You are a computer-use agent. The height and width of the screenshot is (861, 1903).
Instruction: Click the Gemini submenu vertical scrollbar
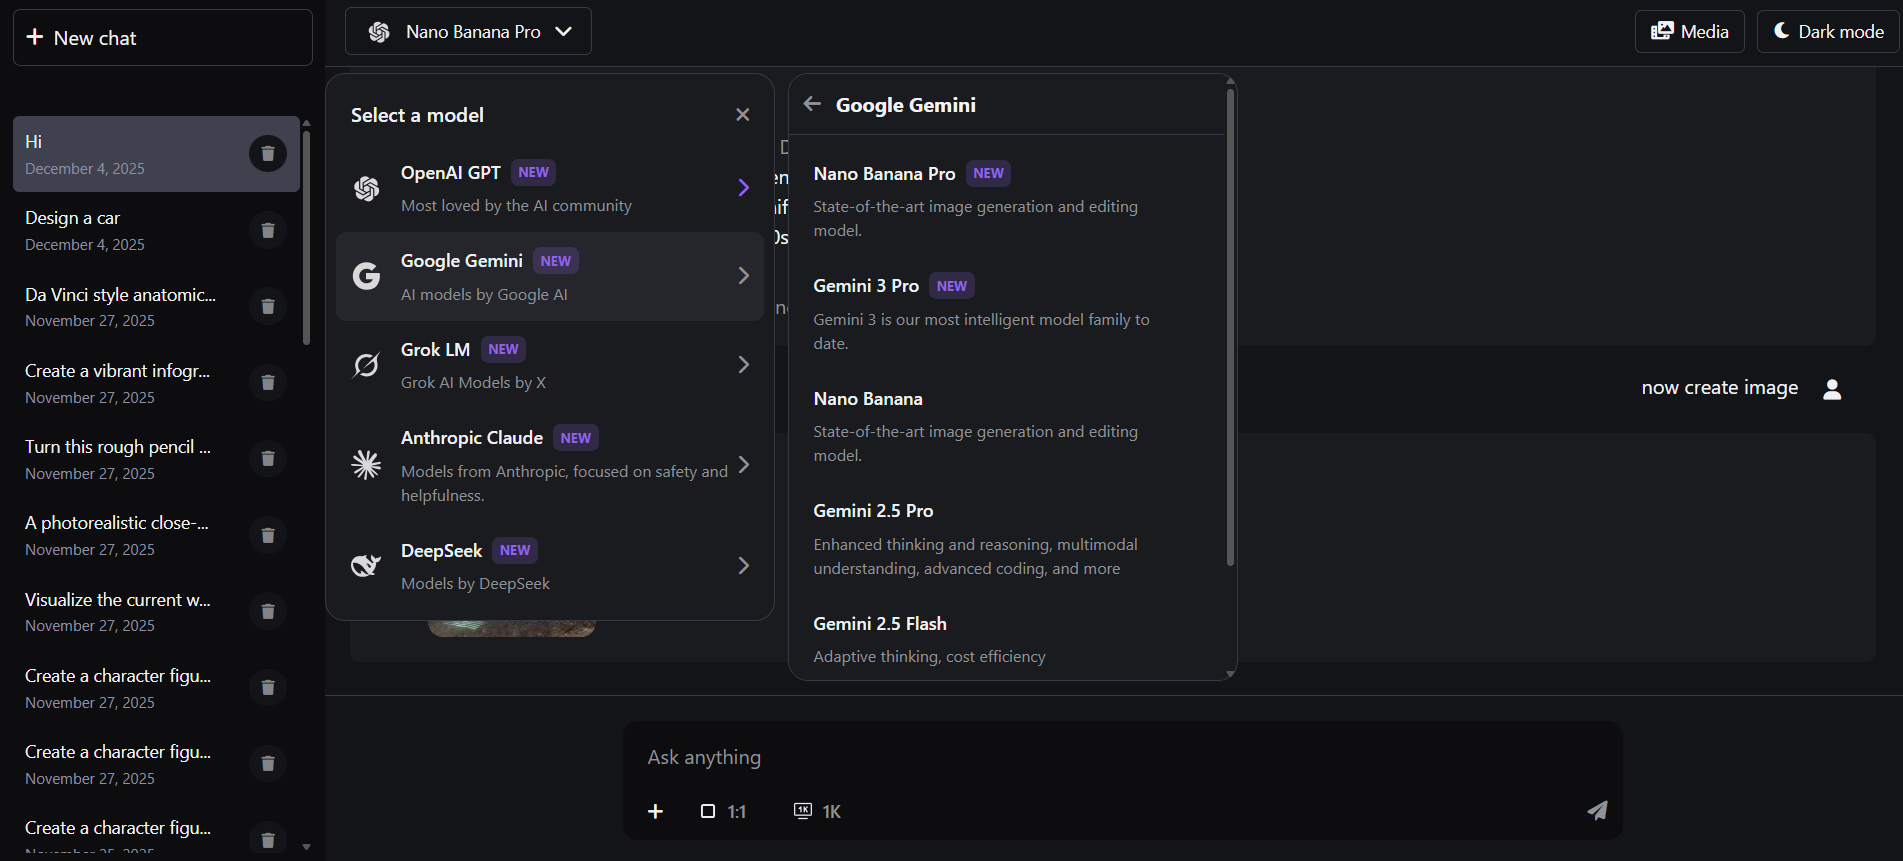coord(1230,328)
